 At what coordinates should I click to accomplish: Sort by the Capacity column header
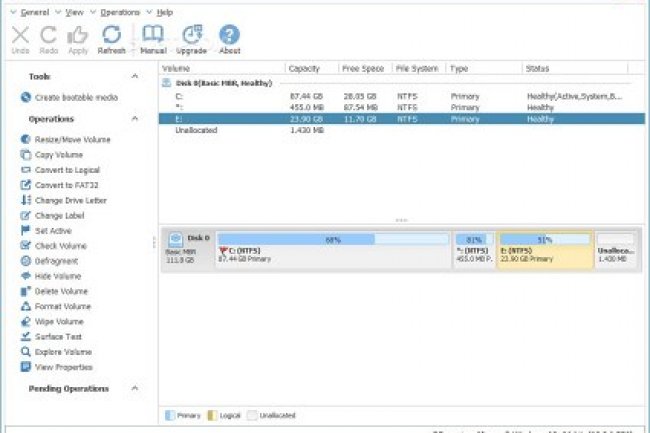(x=304, y=68)
